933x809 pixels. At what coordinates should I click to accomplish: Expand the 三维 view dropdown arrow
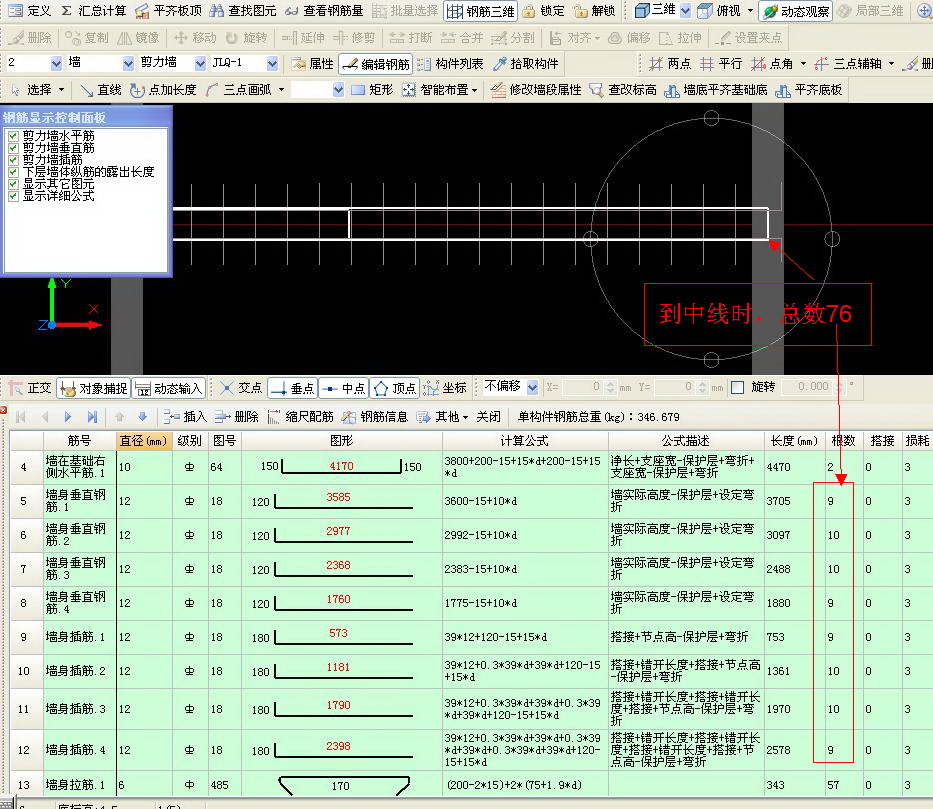685,11
